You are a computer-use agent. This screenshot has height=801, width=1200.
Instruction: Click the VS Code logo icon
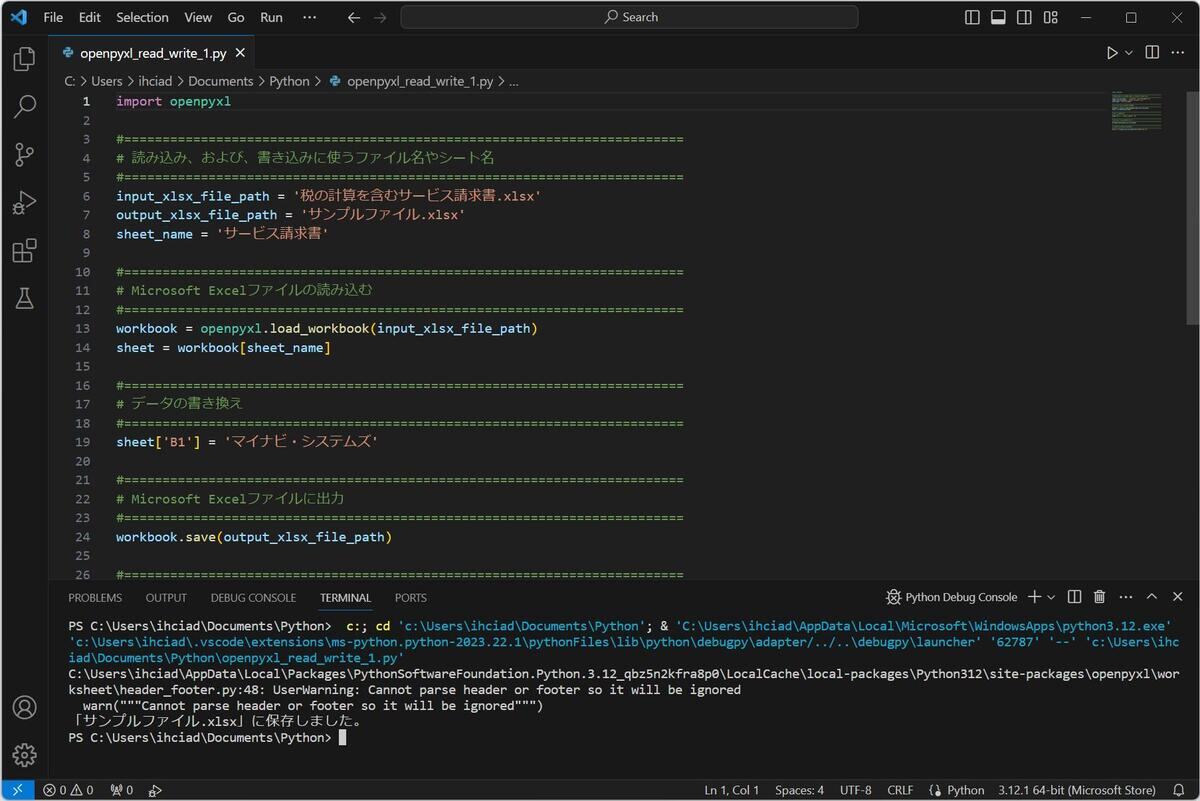coord(18,17)
